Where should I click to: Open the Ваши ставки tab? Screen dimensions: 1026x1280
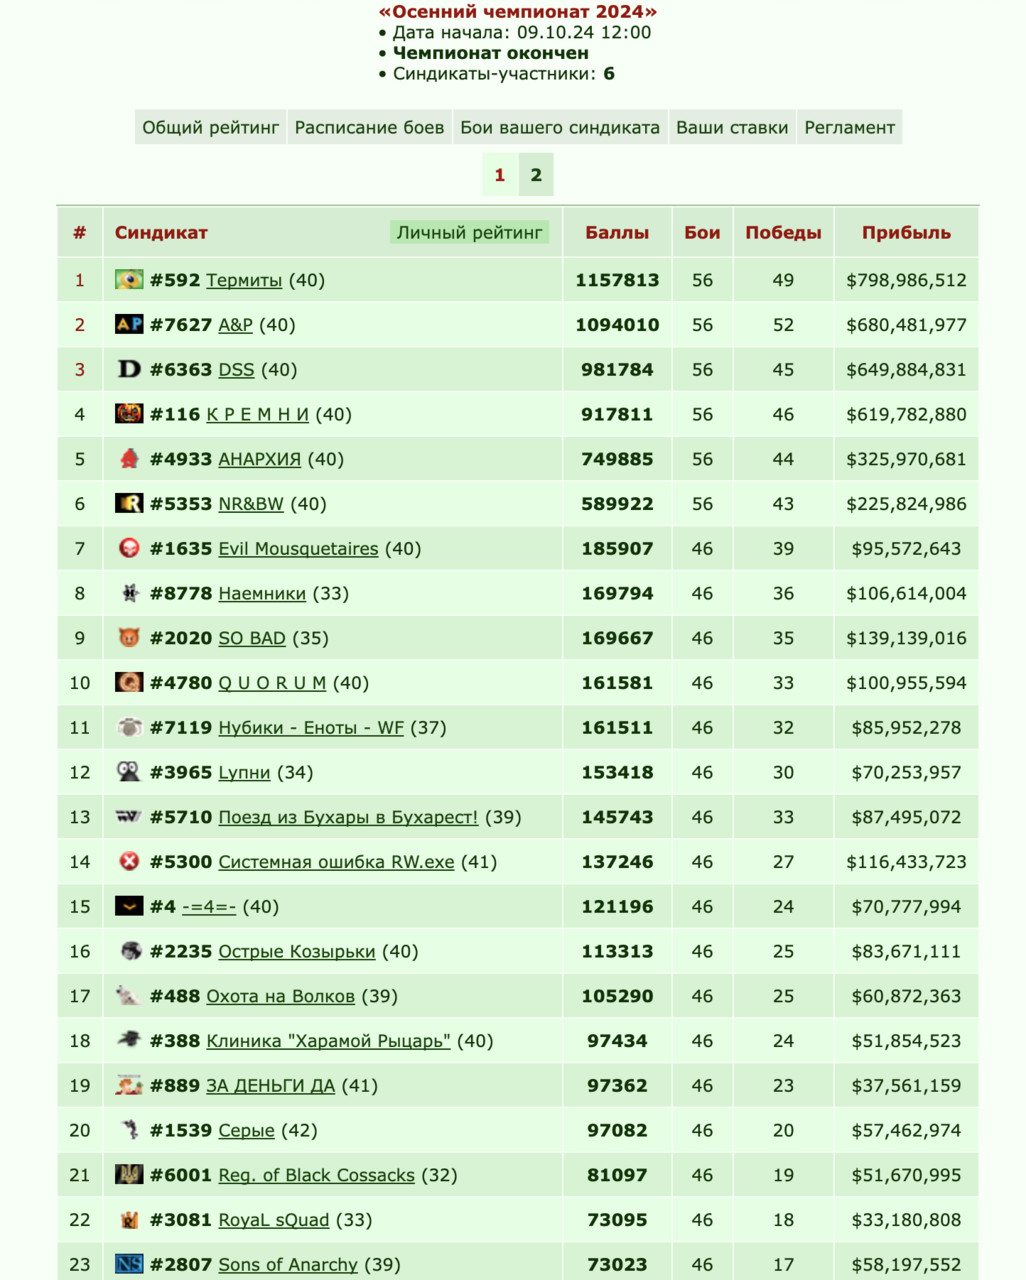click(732, 127)
